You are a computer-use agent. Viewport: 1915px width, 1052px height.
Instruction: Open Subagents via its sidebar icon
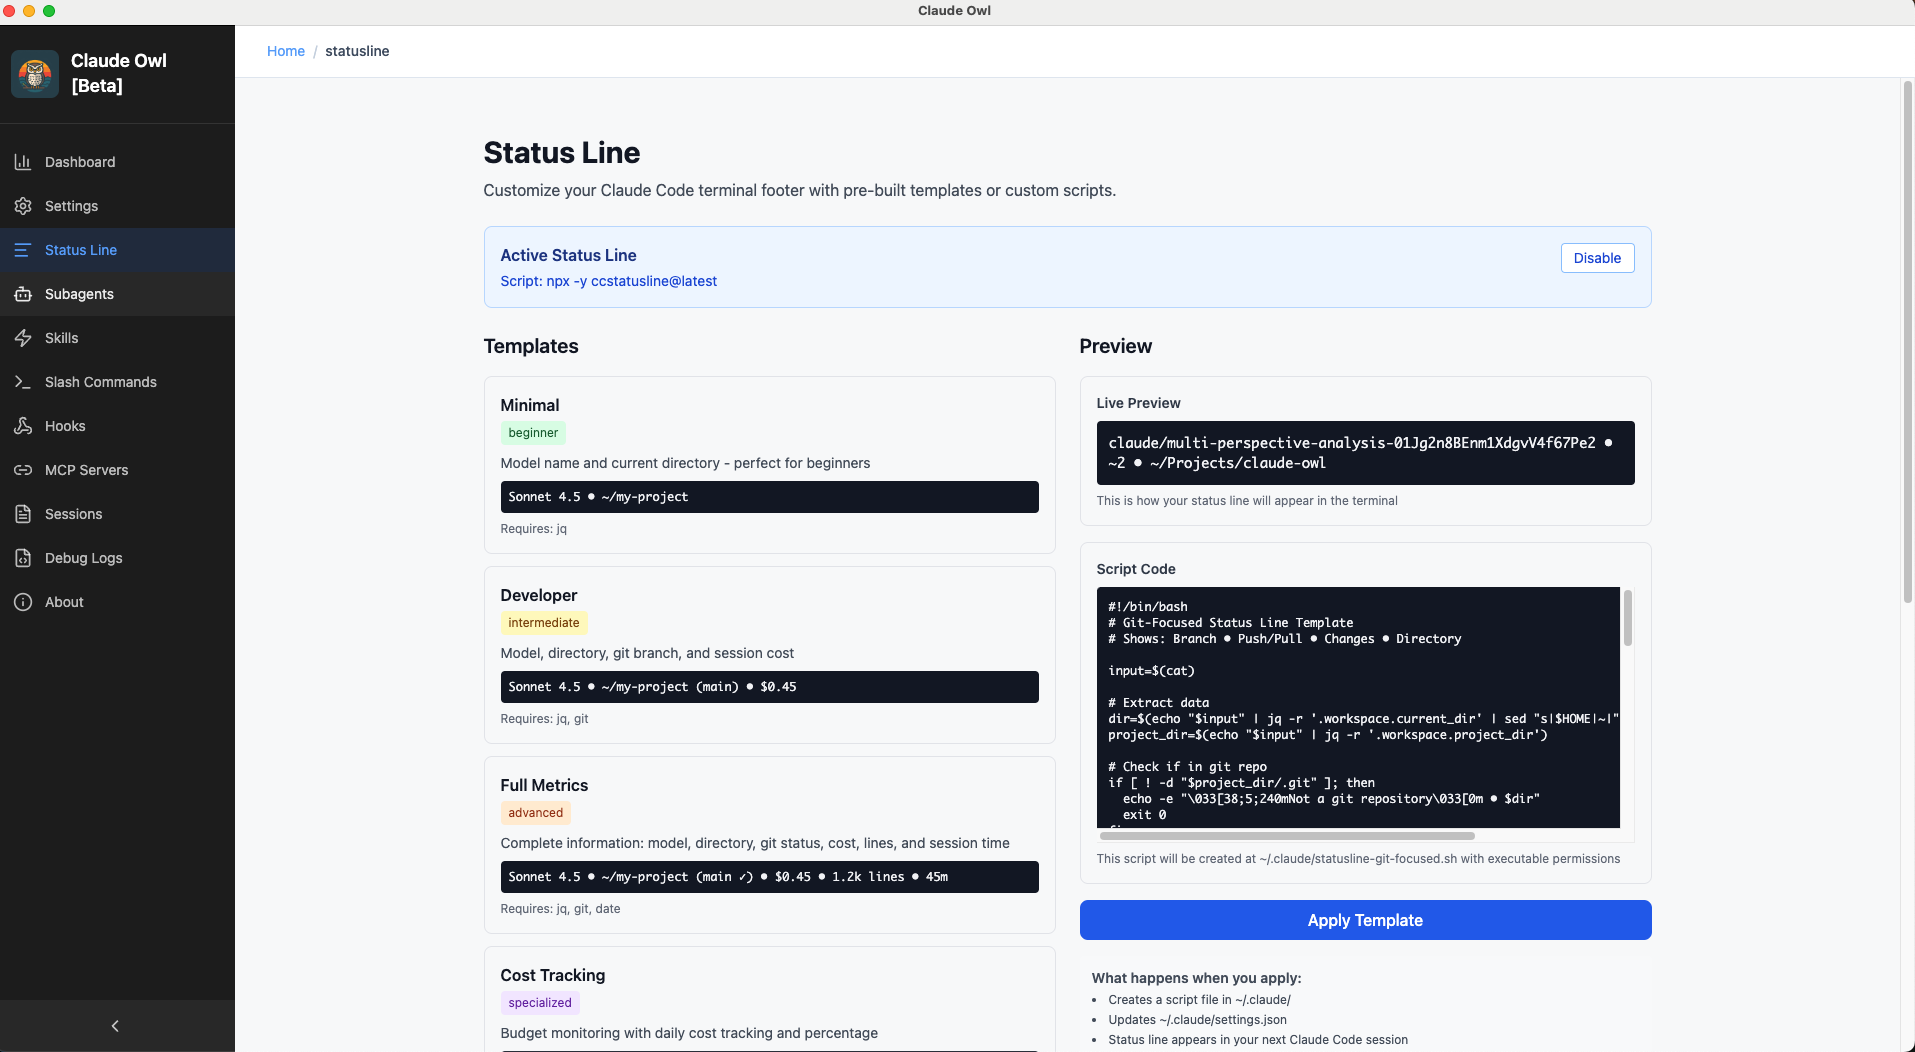click(x=24, y=294)
